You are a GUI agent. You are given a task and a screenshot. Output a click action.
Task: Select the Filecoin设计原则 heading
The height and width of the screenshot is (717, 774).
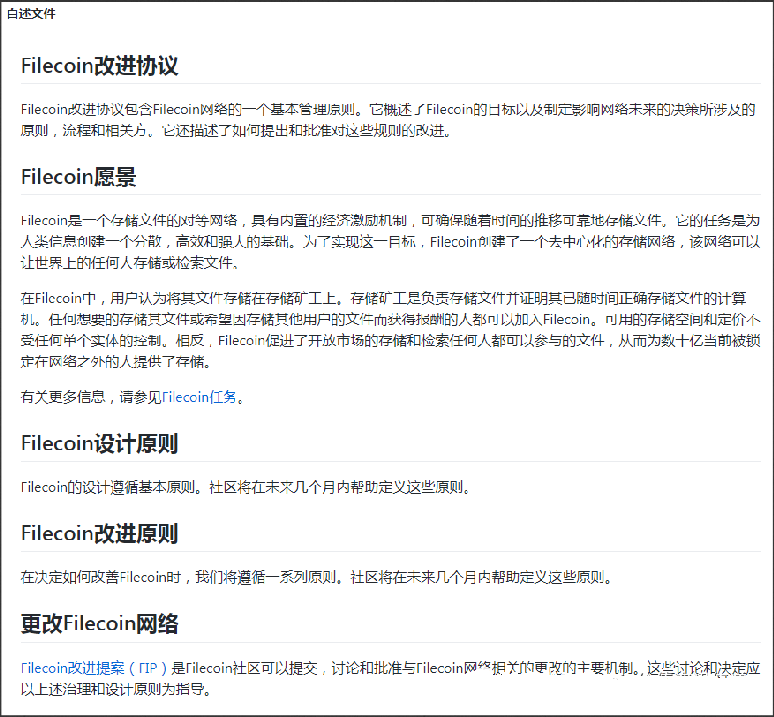tap(99, 443)
